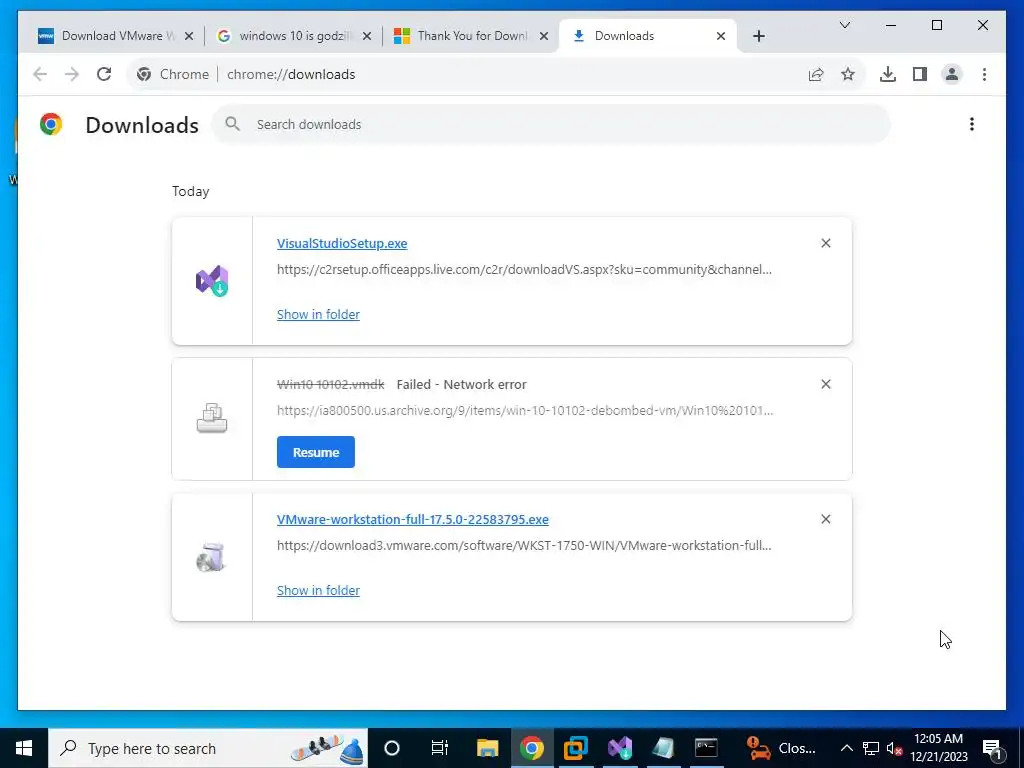Focus the Search downloads field
1024x768 pixels.
551,124
